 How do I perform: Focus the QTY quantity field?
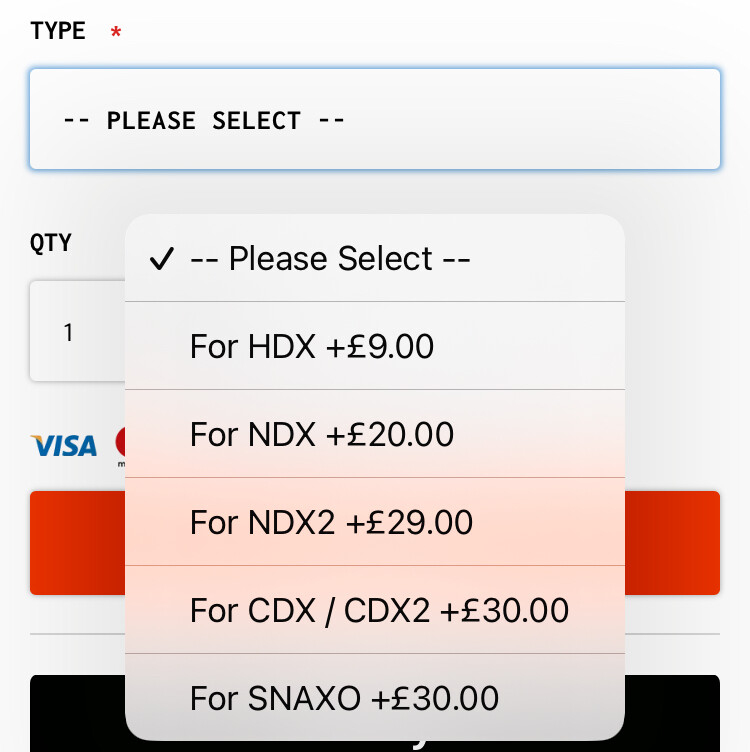click(x=75, y=332)
